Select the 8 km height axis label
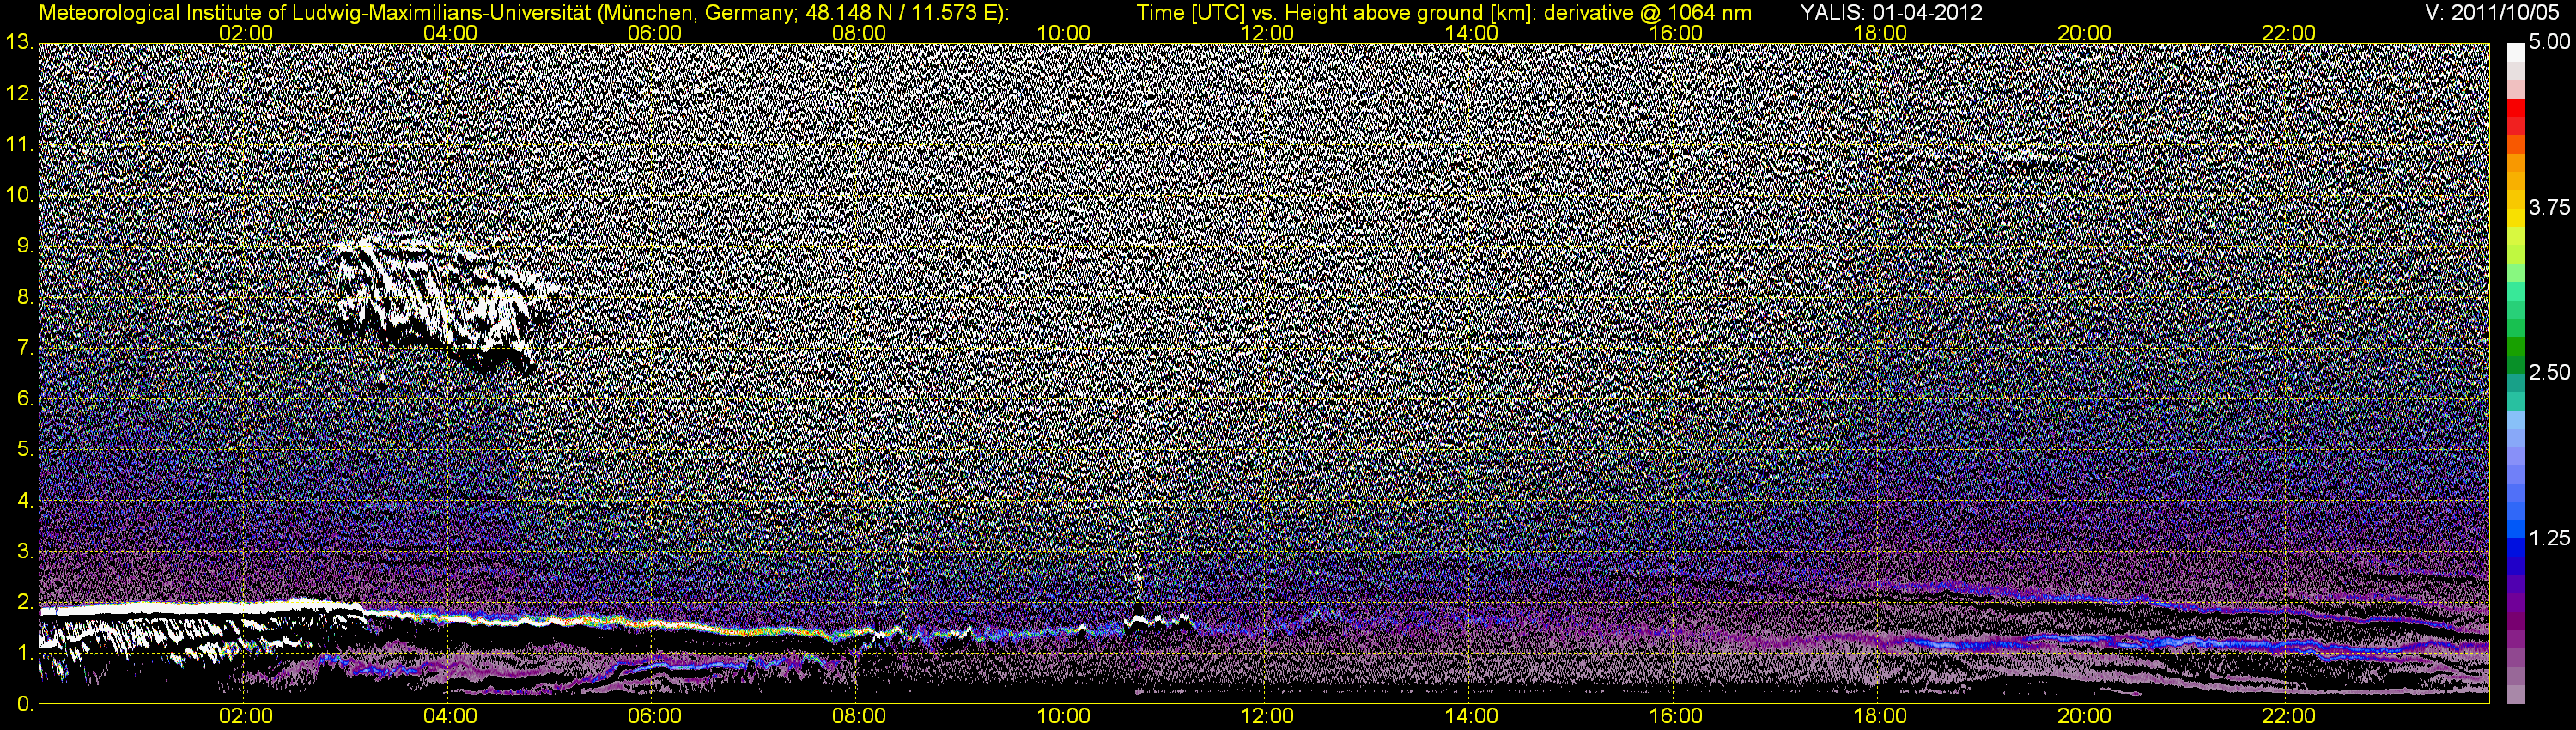The height and width of the screenshot is (730, 2576). click(x=24, y=297)
